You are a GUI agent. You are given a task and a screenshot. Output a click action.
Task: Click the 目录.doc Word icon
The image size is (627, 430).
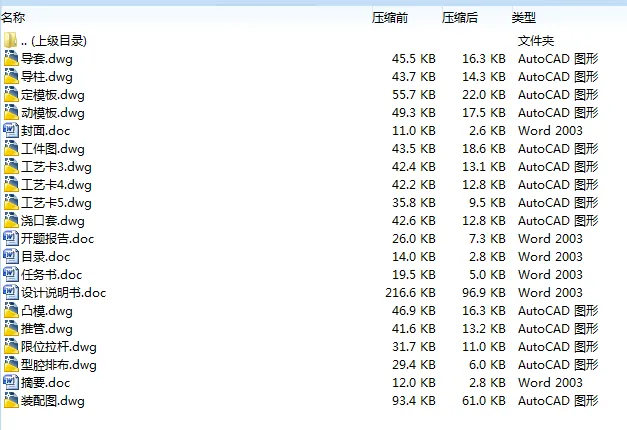click(x=11, y=256)
